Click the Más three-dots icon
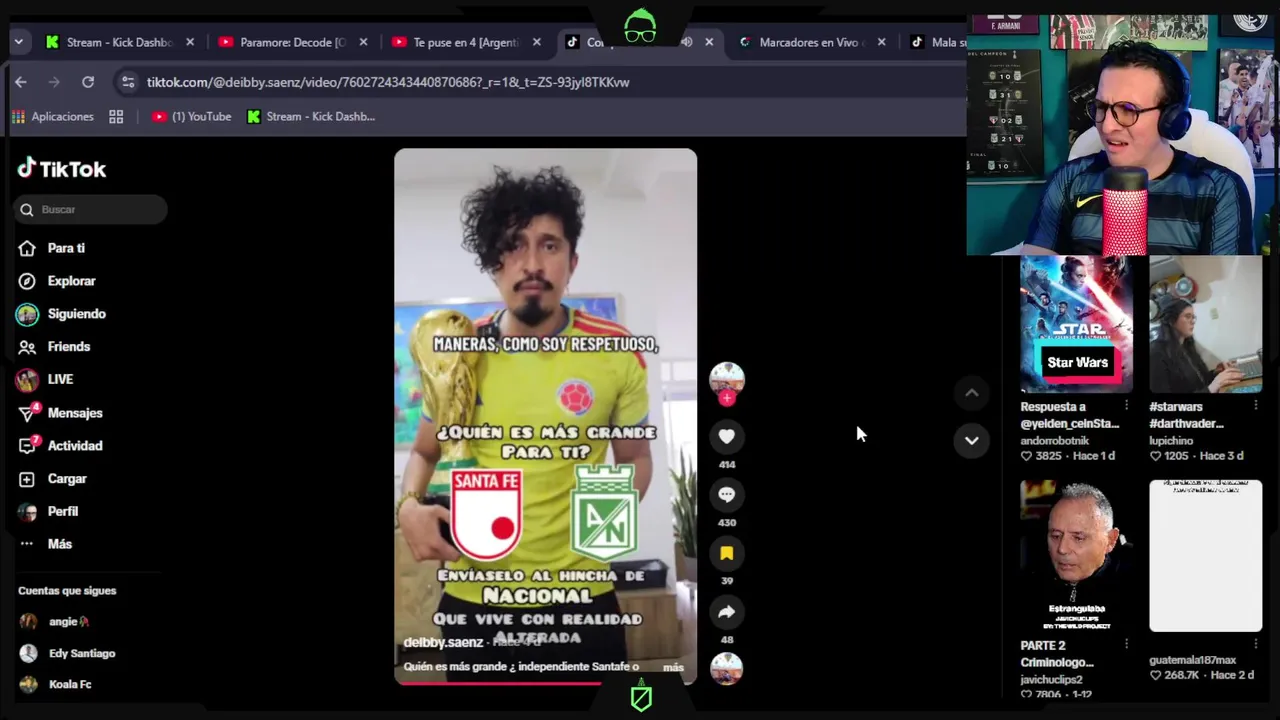 click(x=27, y=544)
